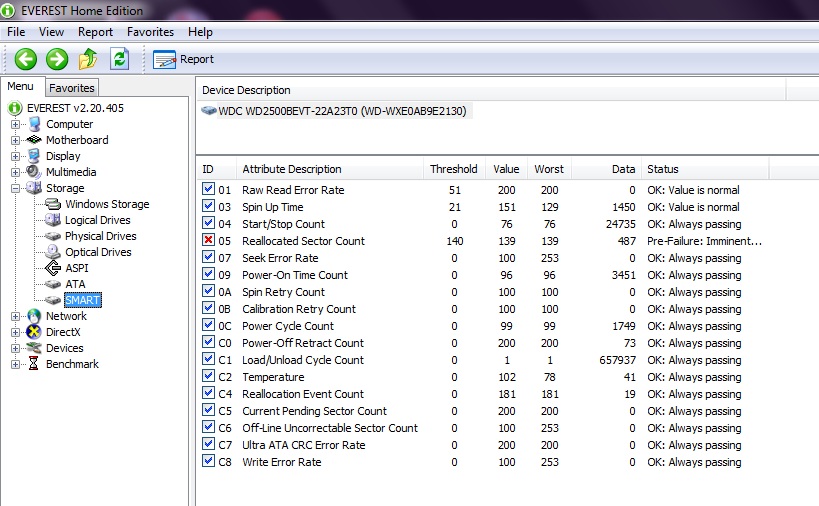Select the Logical Drives icon

[53, 220]
